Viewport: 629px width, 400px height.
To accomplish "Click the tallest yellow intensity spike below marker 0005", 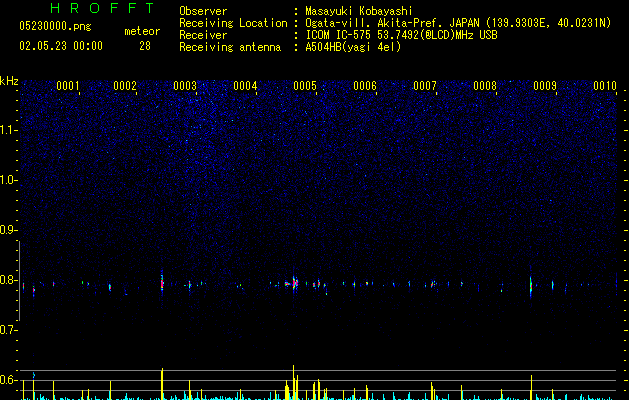I will pos(294,382).
